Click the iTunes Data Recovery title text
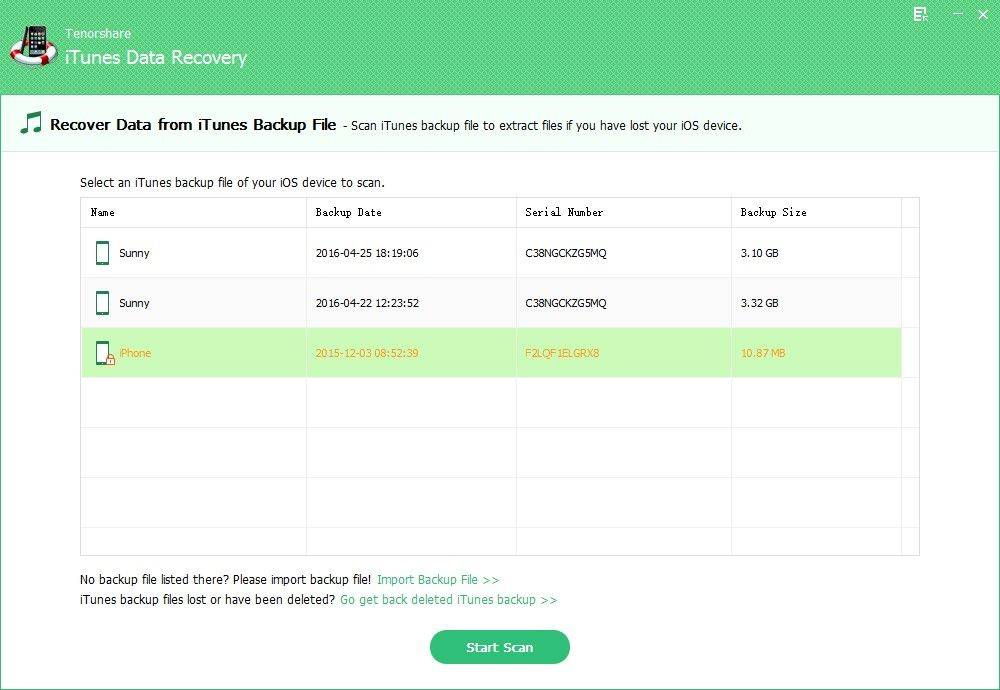This screenshot has width=1000, height=690. (156, 57)
